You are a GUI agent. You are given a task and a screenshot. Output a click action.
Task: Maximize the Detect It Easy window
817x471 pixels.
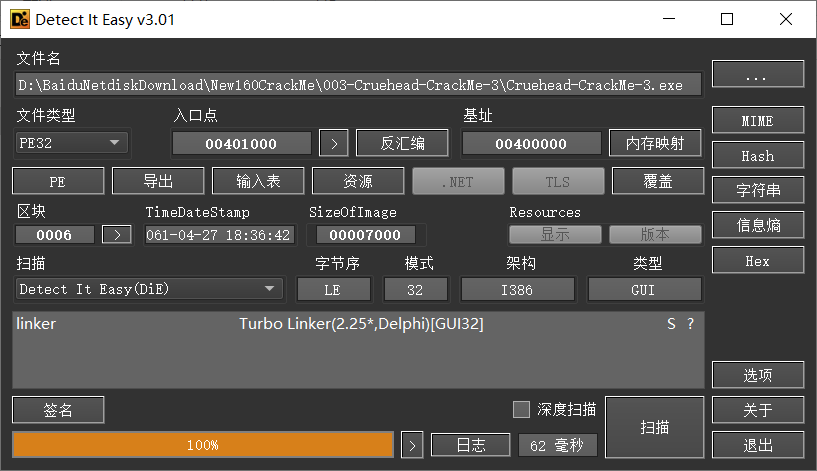(727, 19)
